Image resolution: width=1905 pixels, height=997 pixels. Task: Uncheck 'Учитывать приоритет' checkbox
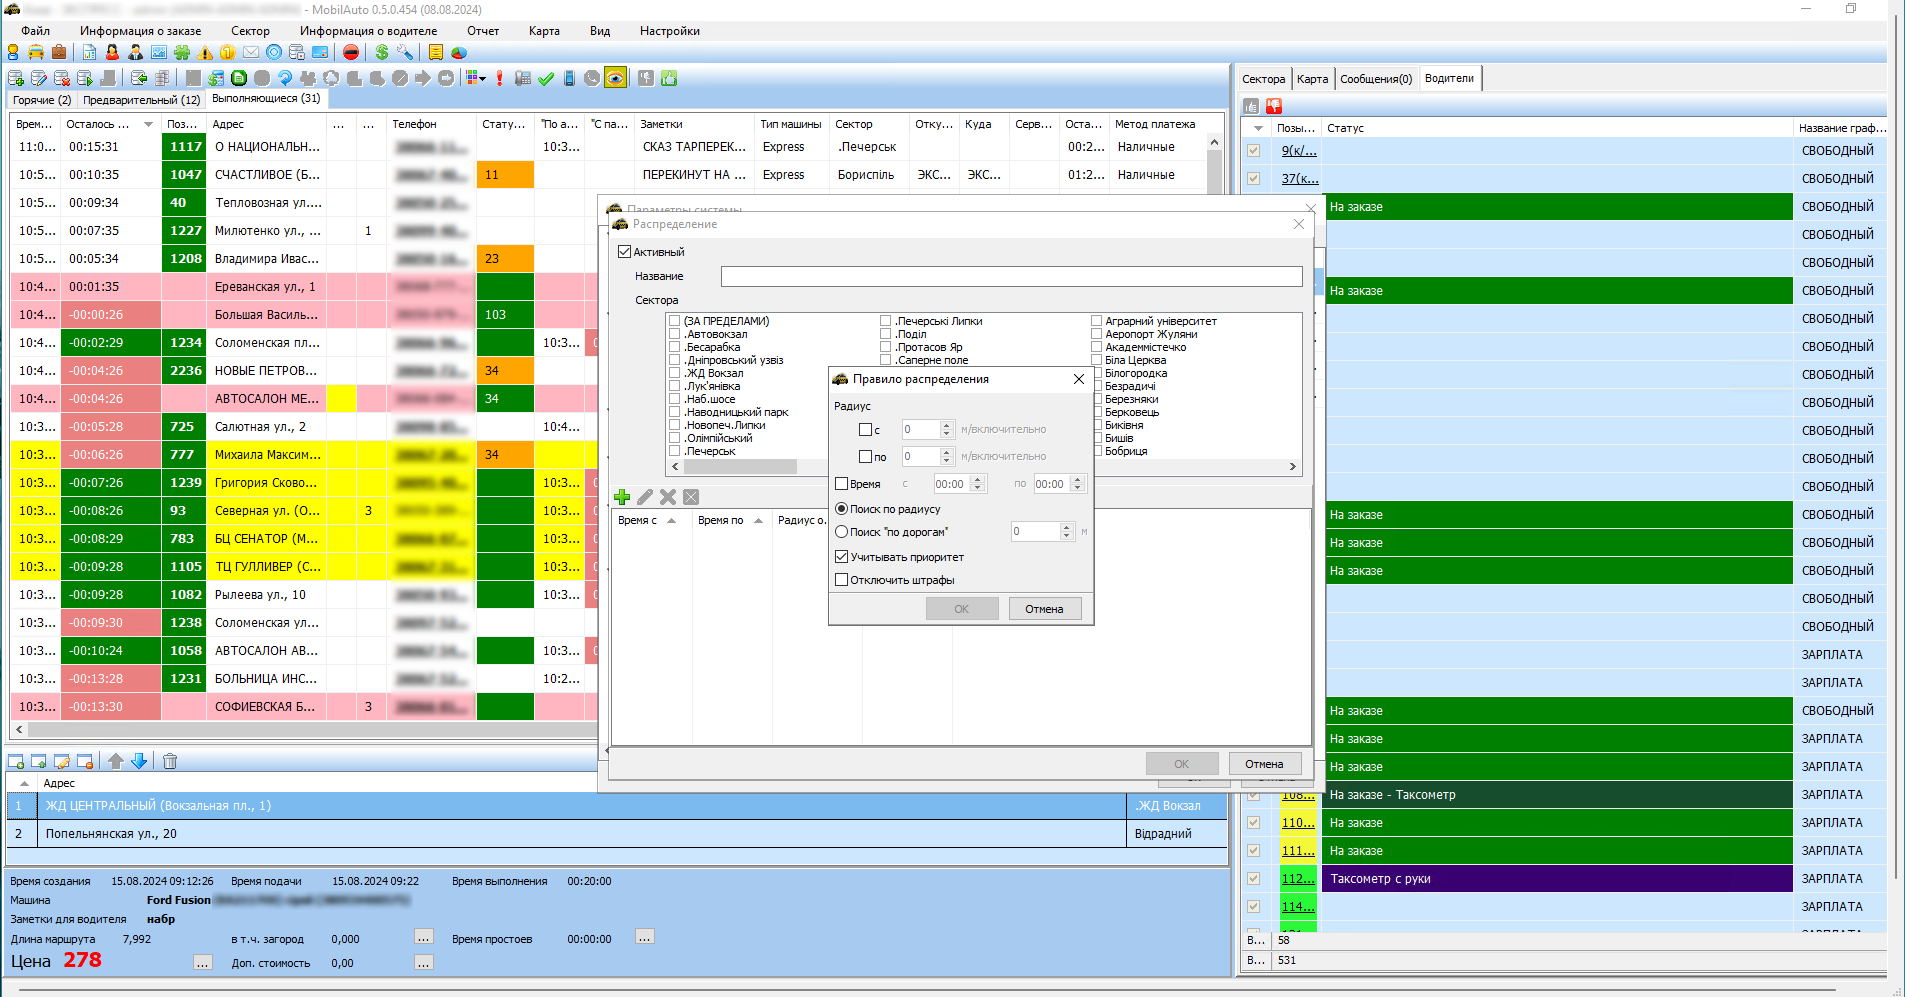point(842,557)
